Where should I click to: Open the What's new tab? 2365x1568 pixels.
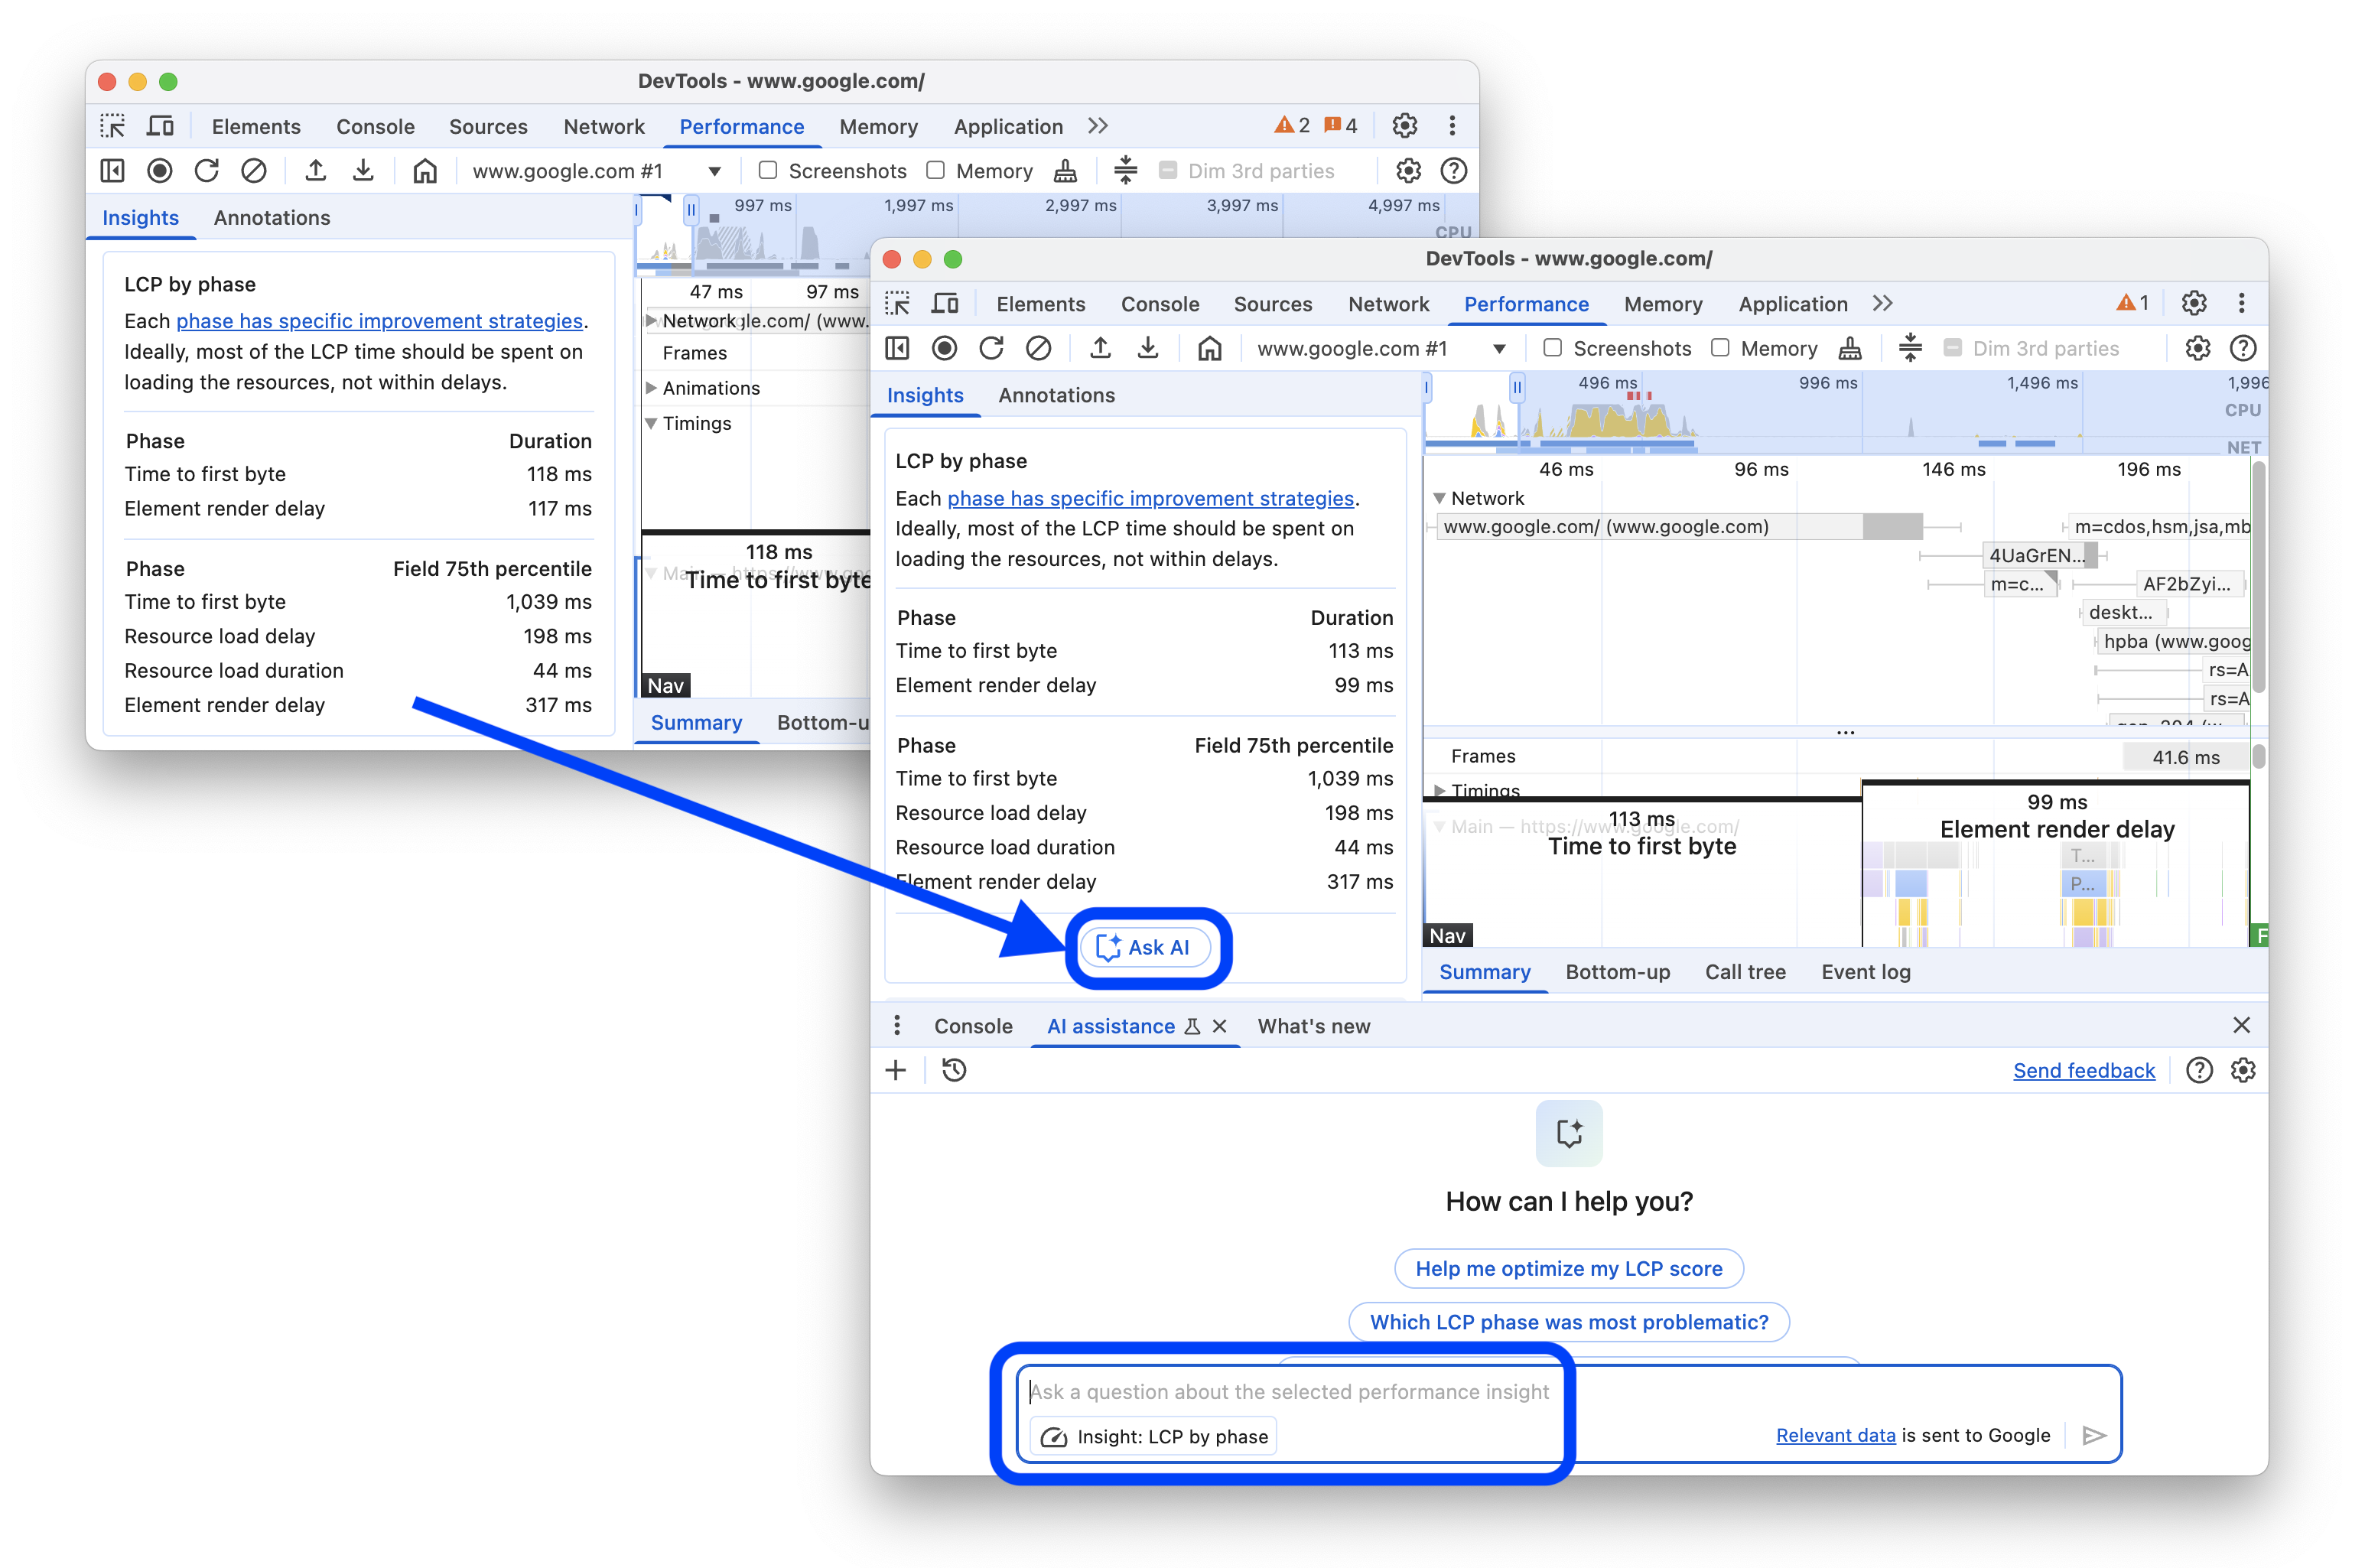click(x=1313, y=1026)
